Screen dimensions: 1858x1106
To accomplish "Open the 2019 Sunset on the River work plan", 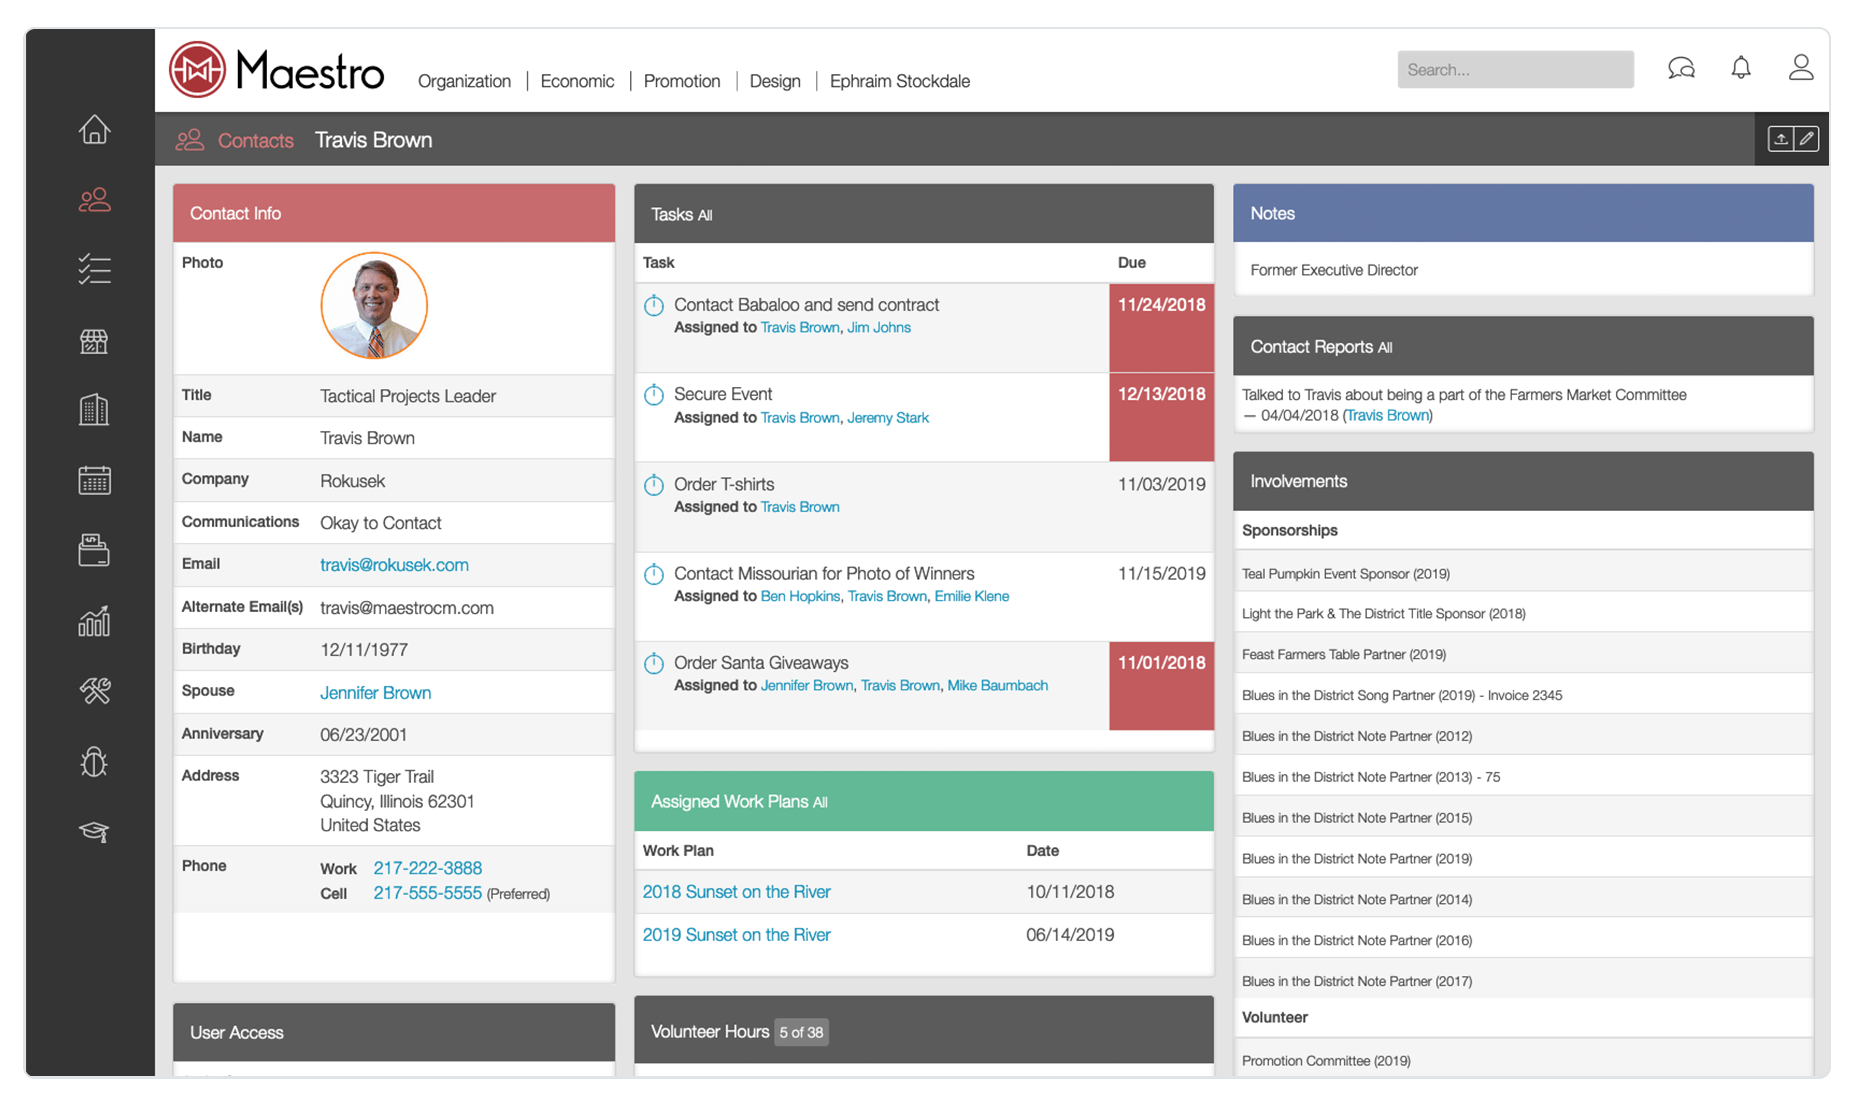I will coord(736,934).
